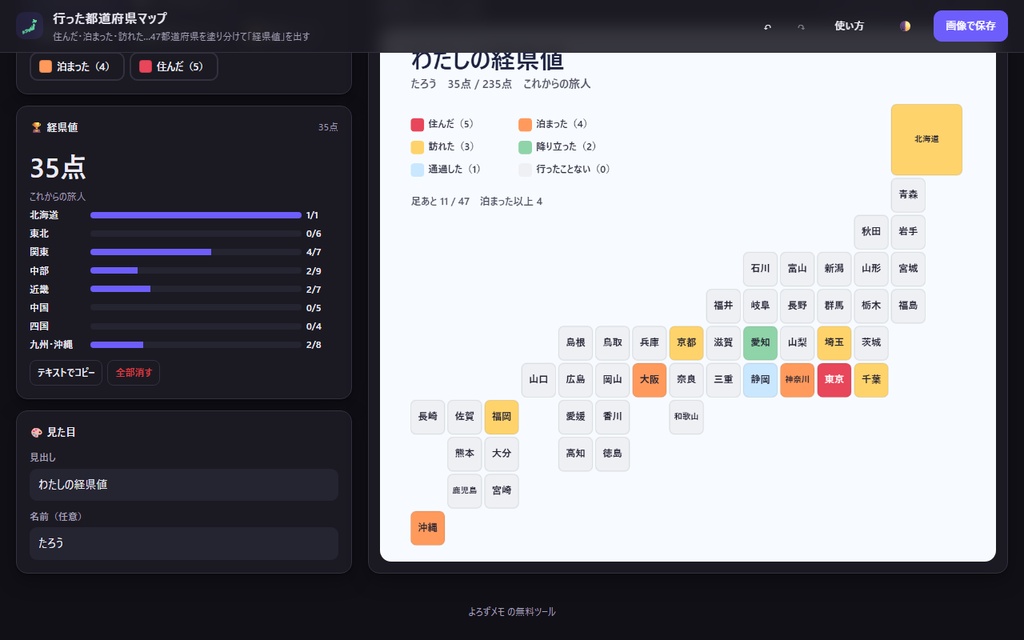Select the 泊まった (4) paint chip
This screenshot has height=640, width=1024.
click(x=77, y=67)
